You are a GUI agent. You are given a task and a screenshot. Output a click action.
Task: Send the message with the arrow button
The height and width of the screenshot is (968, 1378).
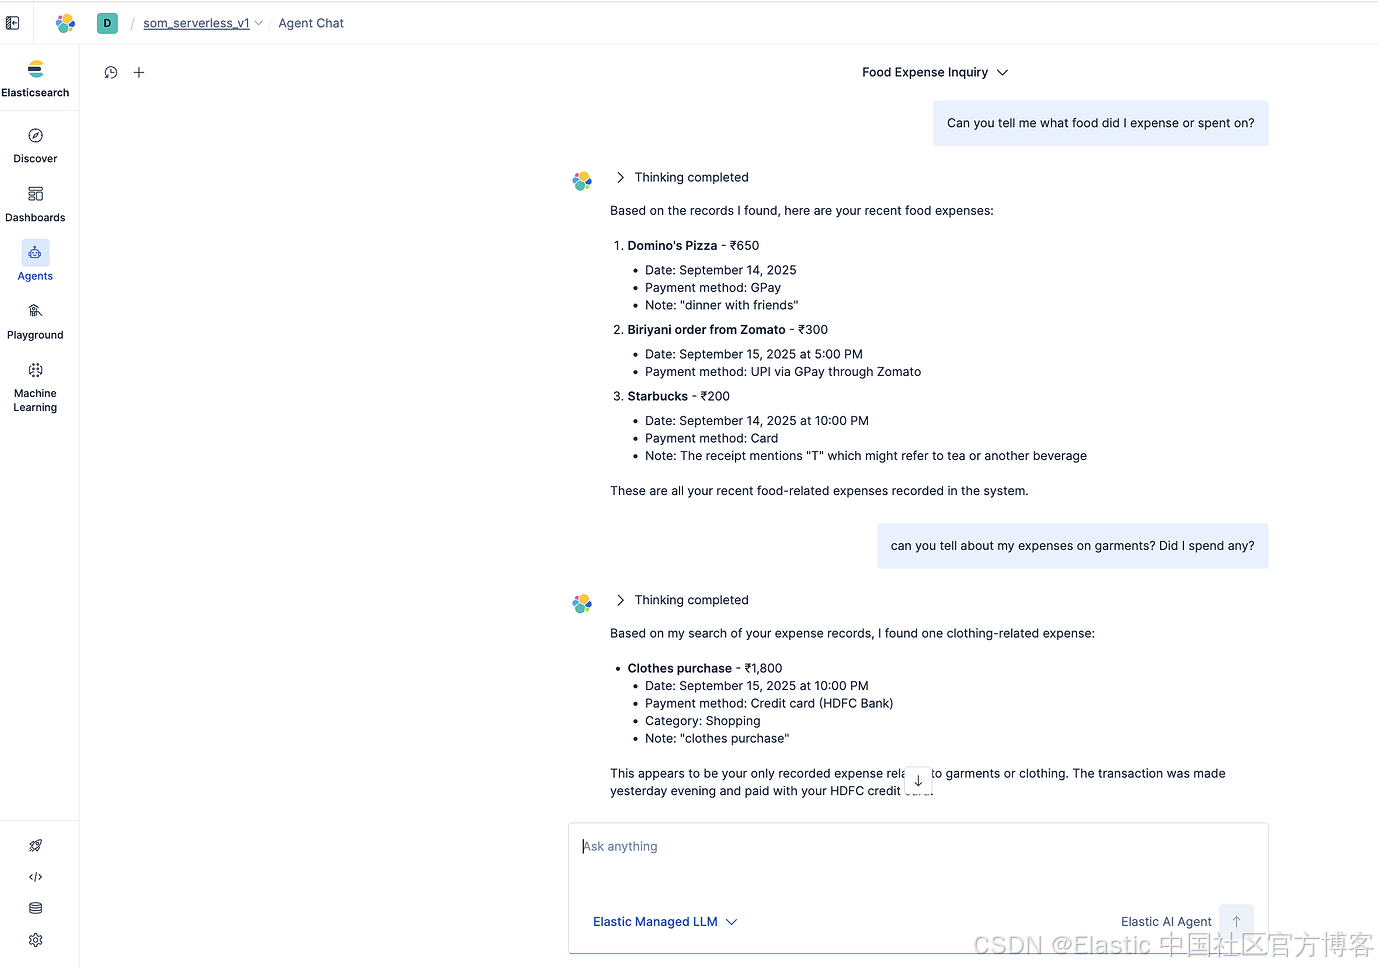(1236, 922)
